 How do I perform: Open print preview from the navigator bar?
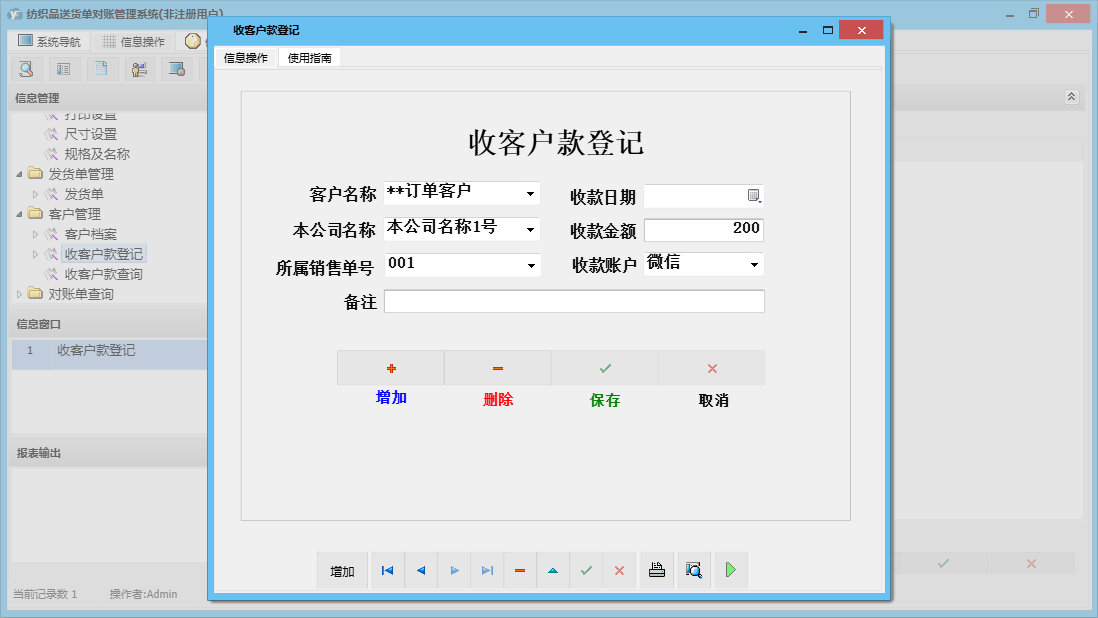pyautogui.click(x=694, y=570)
